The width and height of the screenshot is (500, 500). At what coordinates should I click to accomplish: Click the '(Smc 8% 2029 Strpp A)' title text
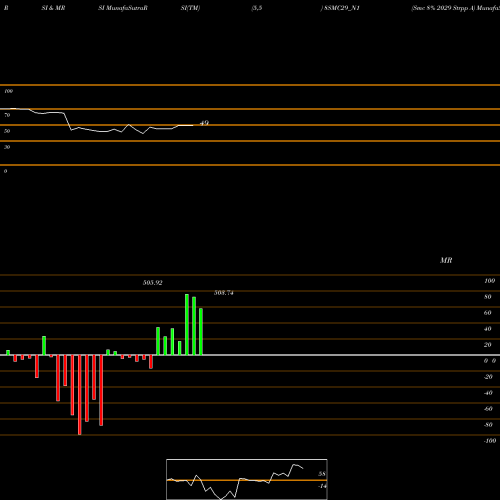pyautogui.click(x=443, y=8)
